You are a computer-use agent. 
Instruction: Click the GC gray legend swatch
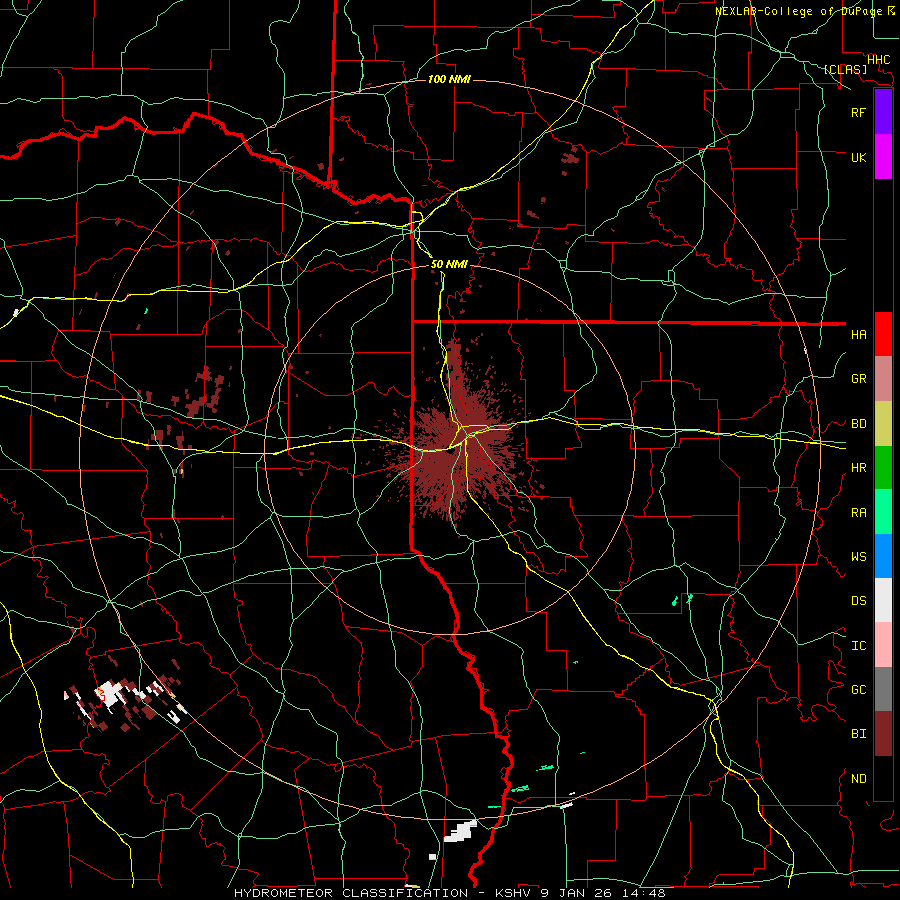883,689
